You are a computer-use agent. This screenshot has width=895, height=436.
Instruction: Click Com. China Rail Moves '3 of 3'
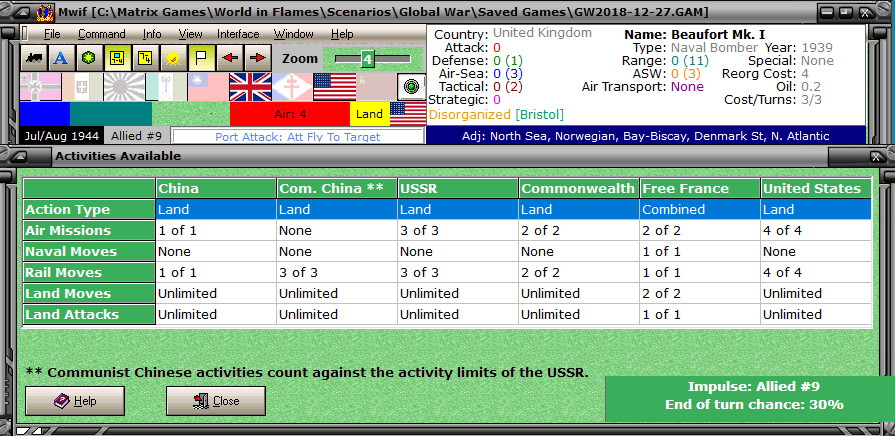tap(337, 273)
